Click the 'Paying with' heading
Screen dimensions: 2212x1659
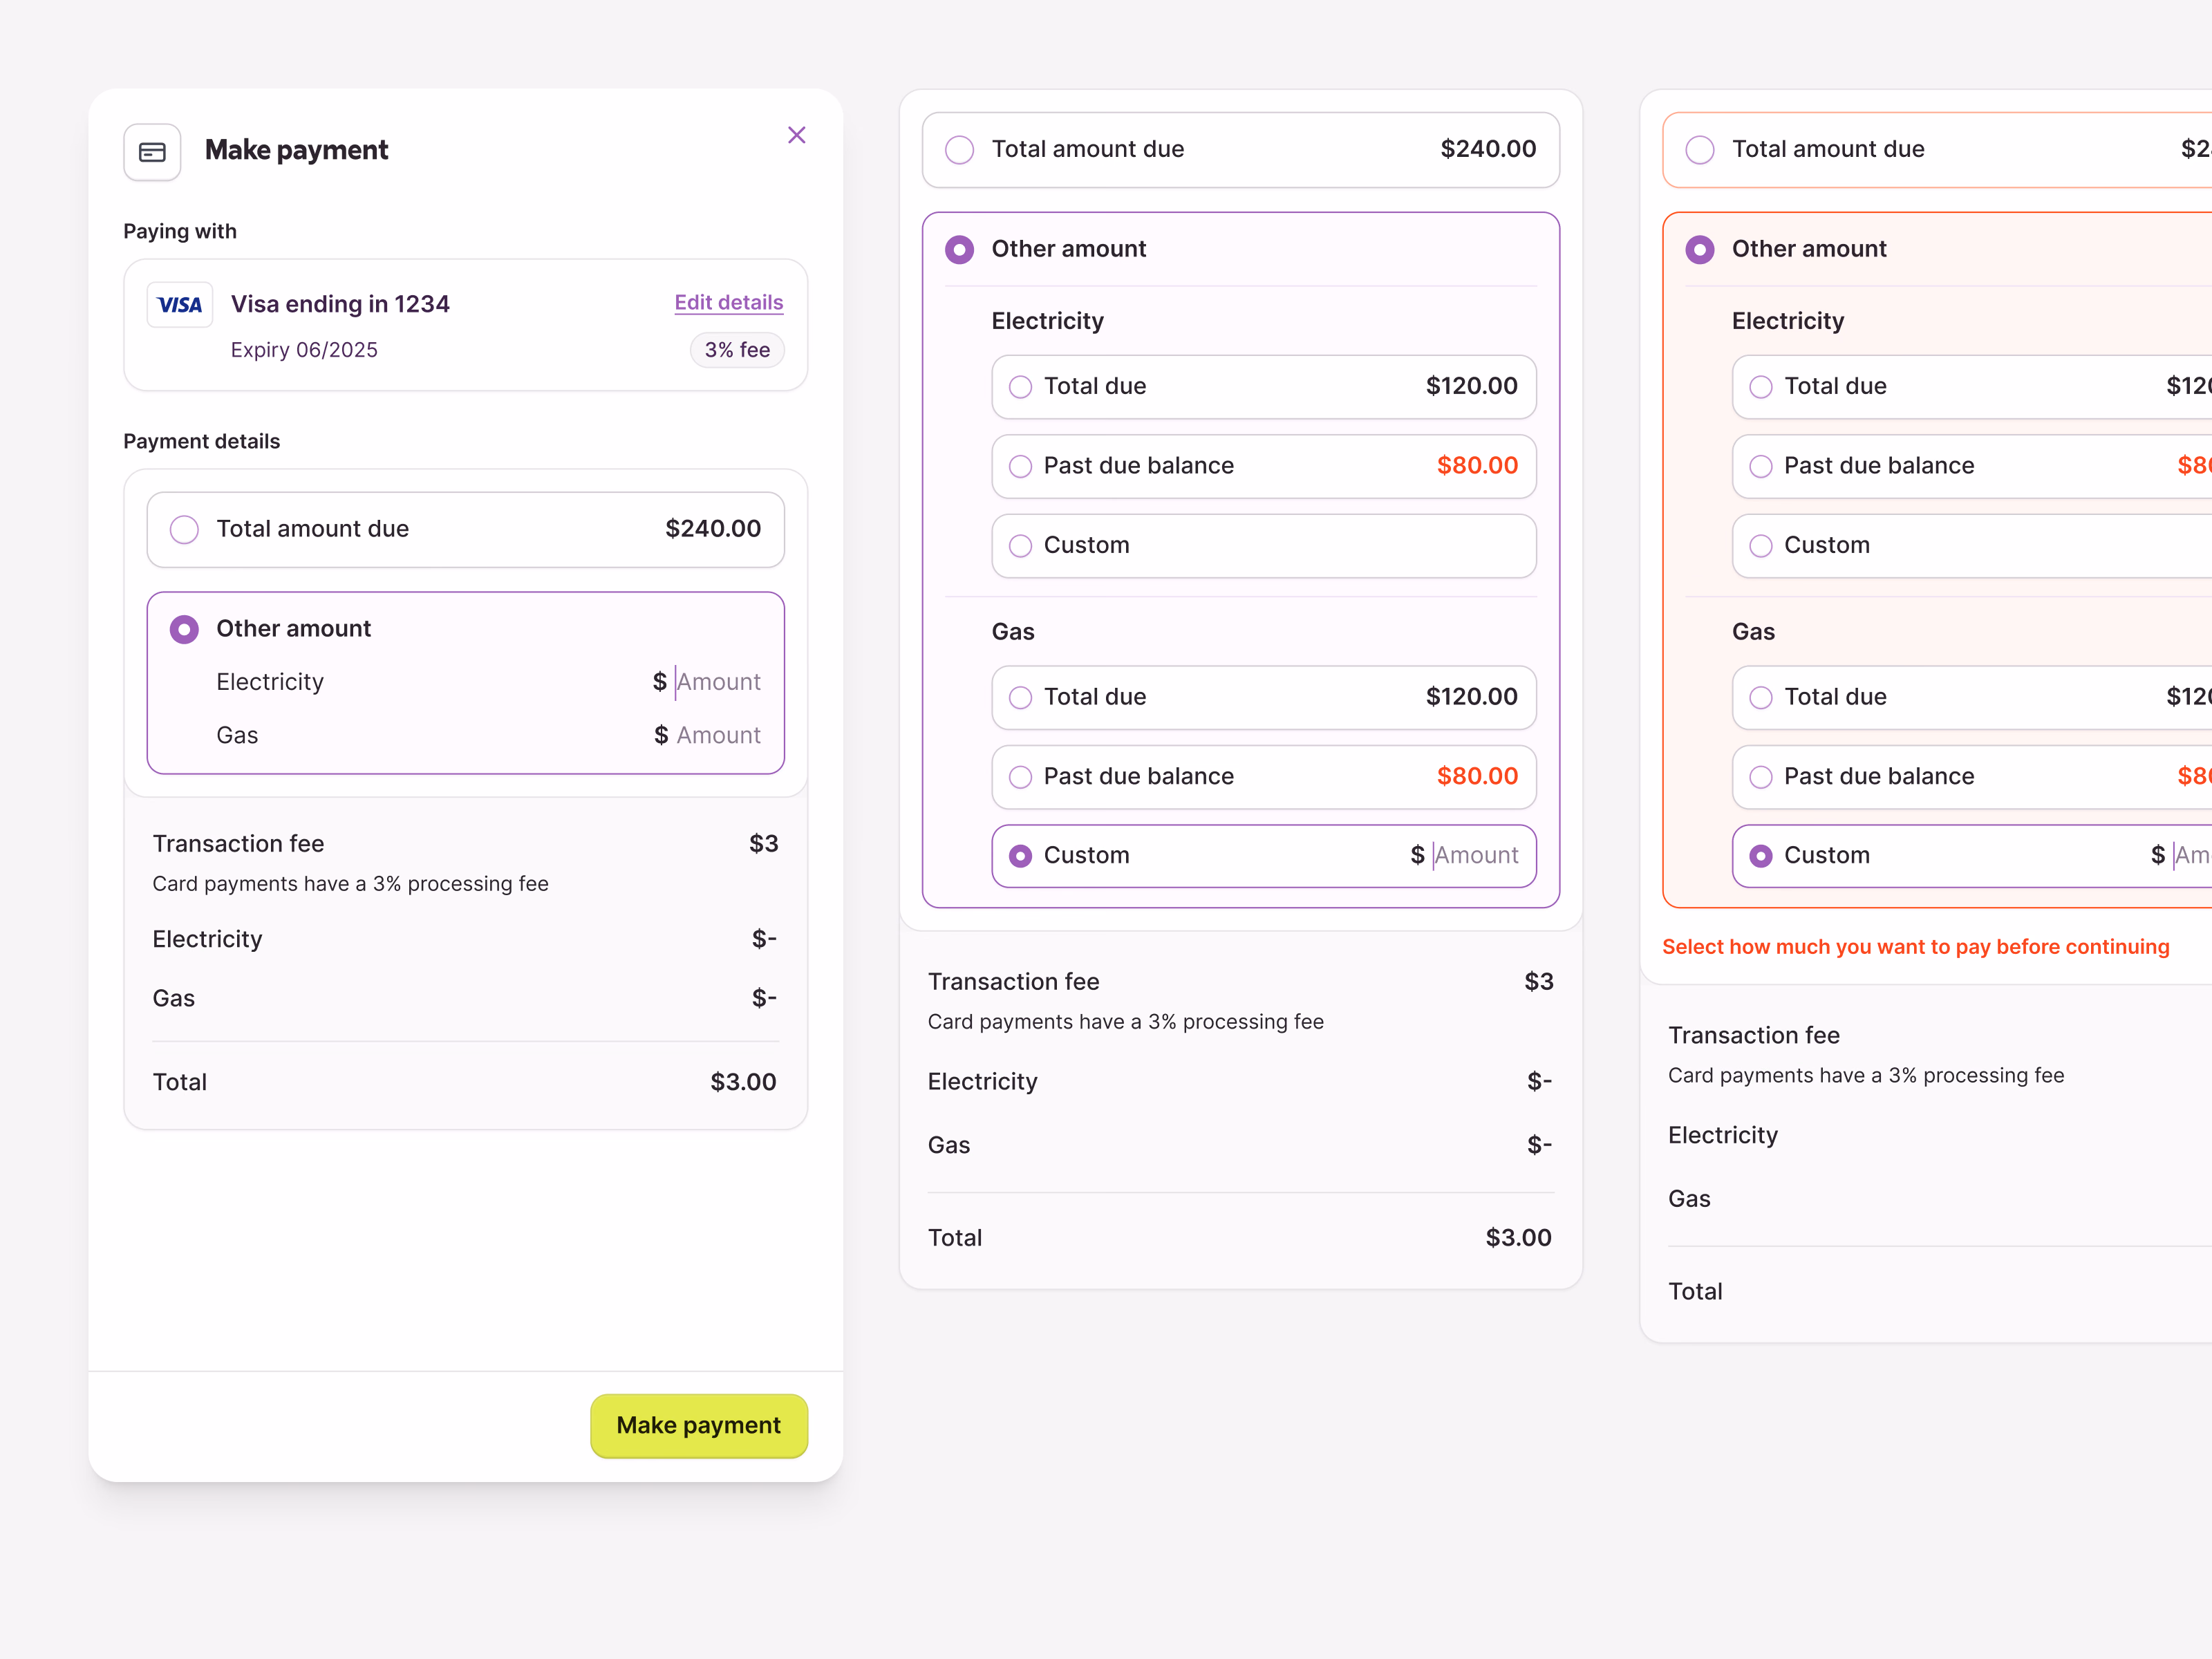click(180, 231)
